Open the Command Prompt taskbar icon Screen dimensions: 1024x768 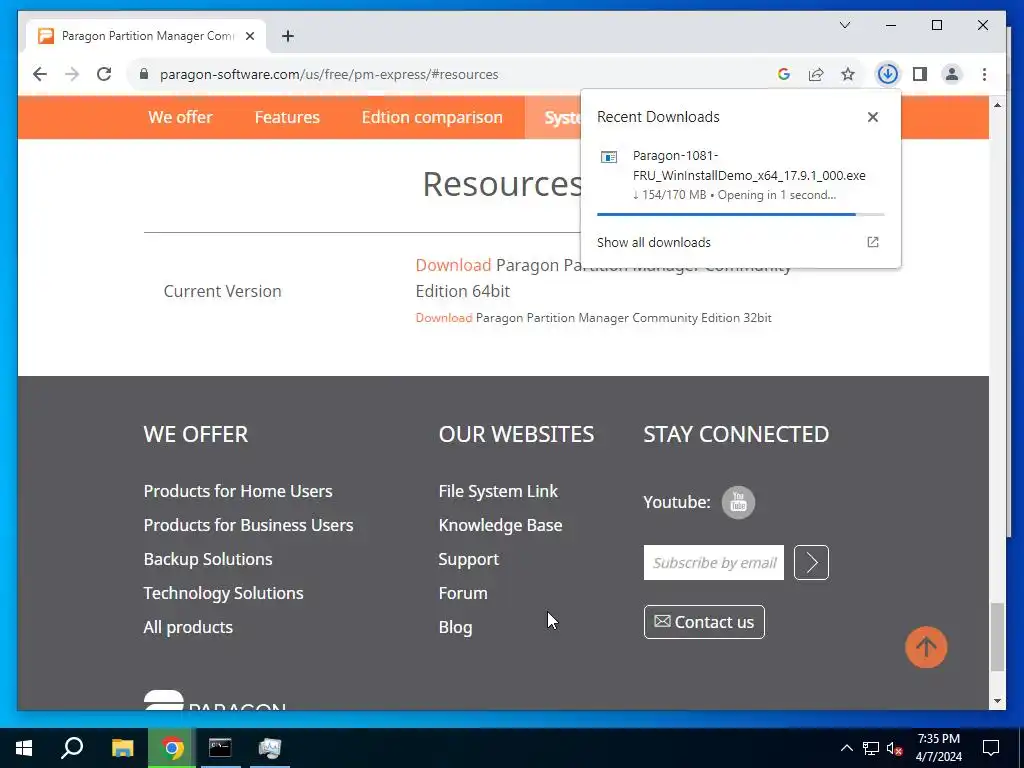click(x=220, y=748)
